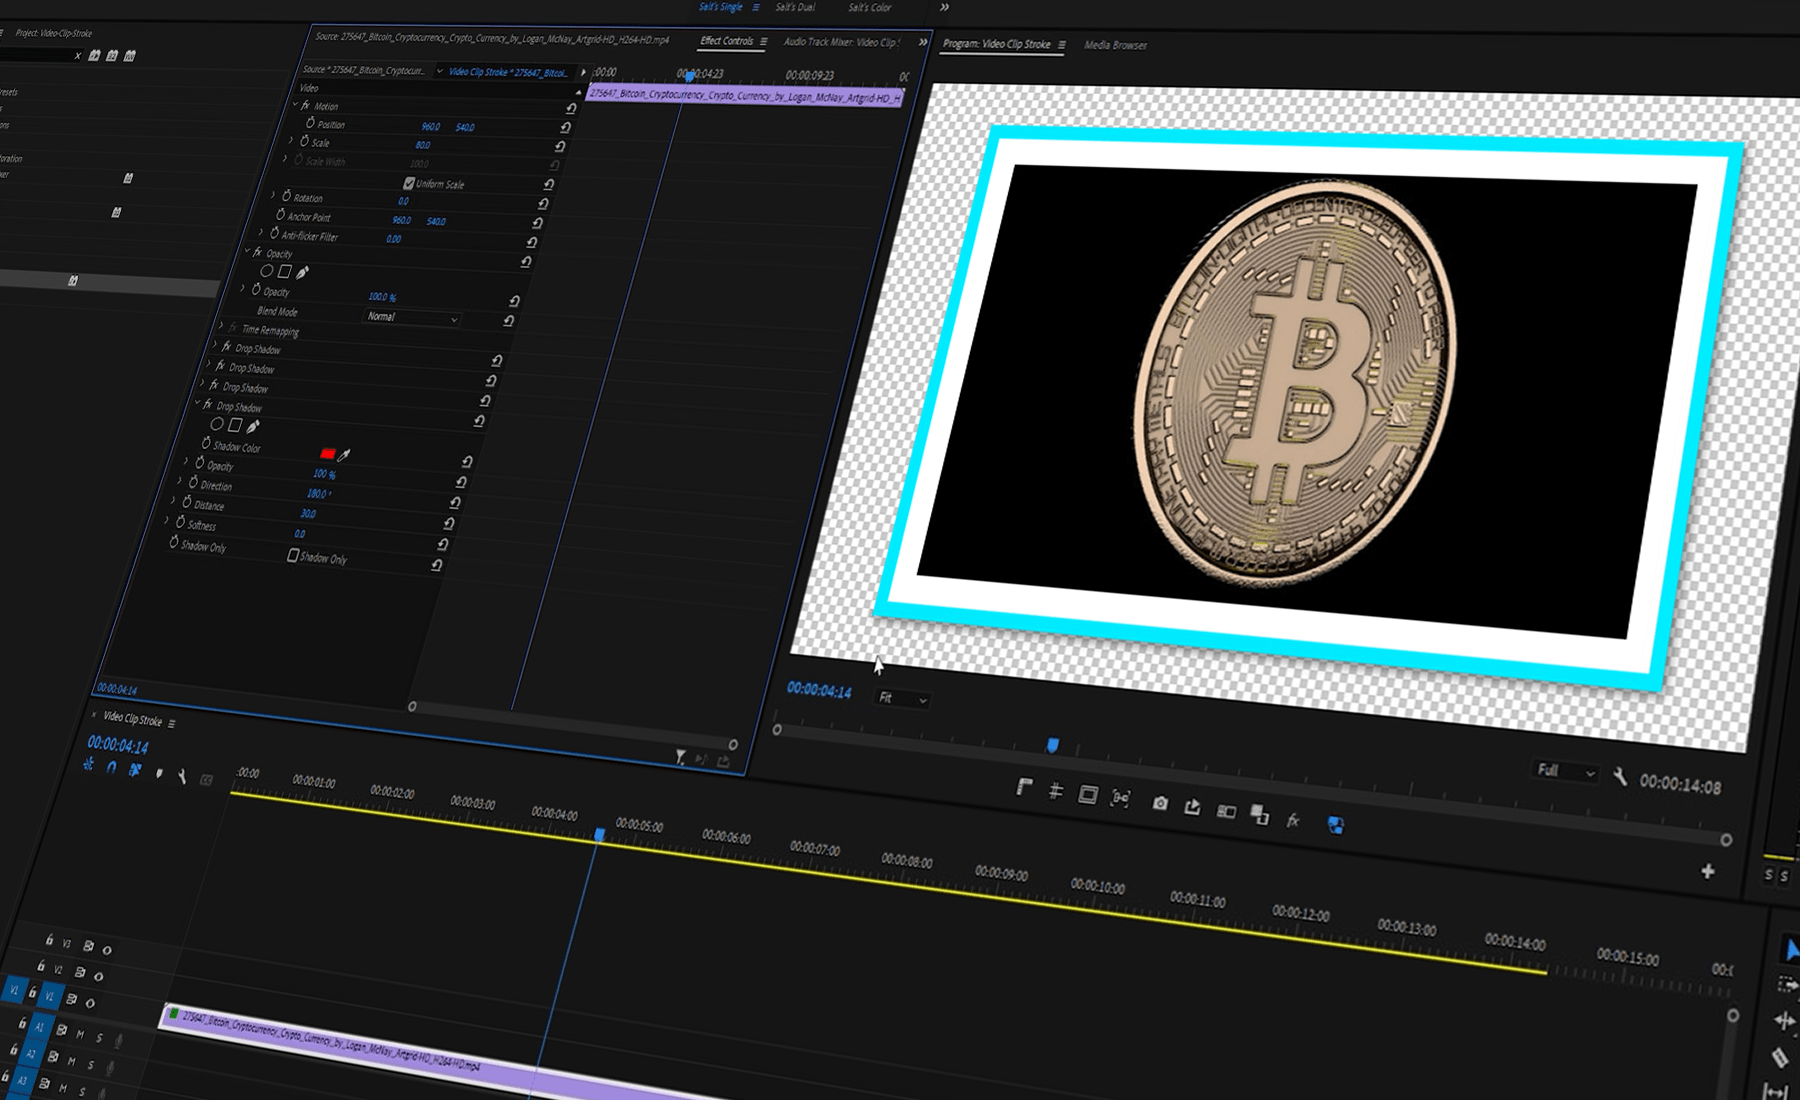The width and height of the screenshot is (1800, 1100).
Task: Expand the Direction property
Action: [x=180, y=482]
